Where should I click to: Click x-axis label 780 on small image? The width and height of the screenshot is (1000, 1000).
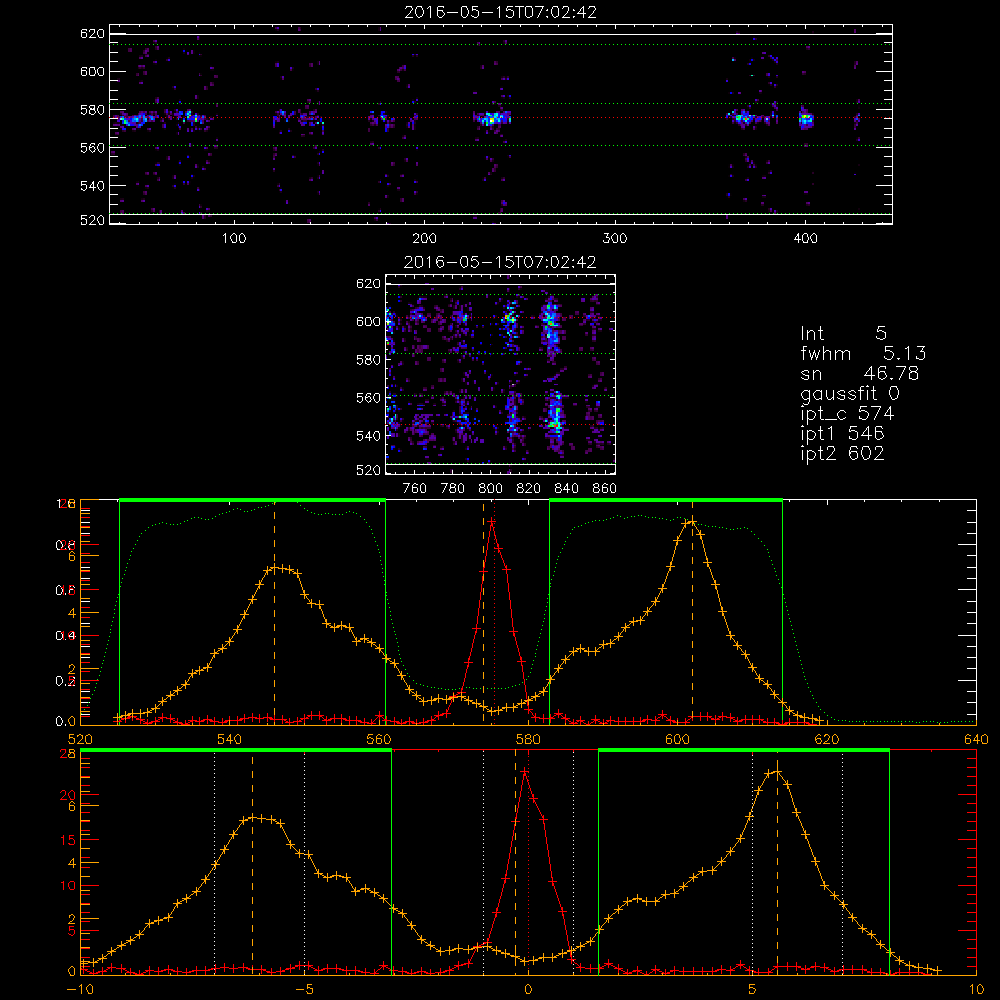tap(453, 489)
